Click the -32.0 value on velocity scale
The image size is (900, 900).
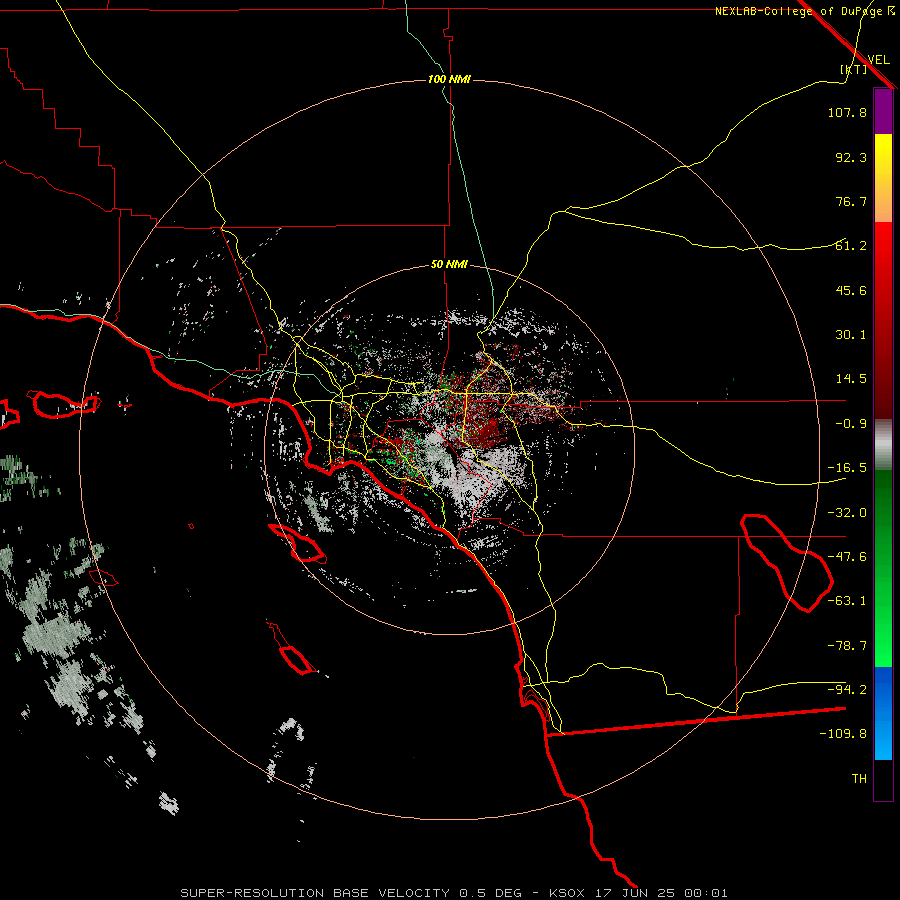[x=847, y=513]
